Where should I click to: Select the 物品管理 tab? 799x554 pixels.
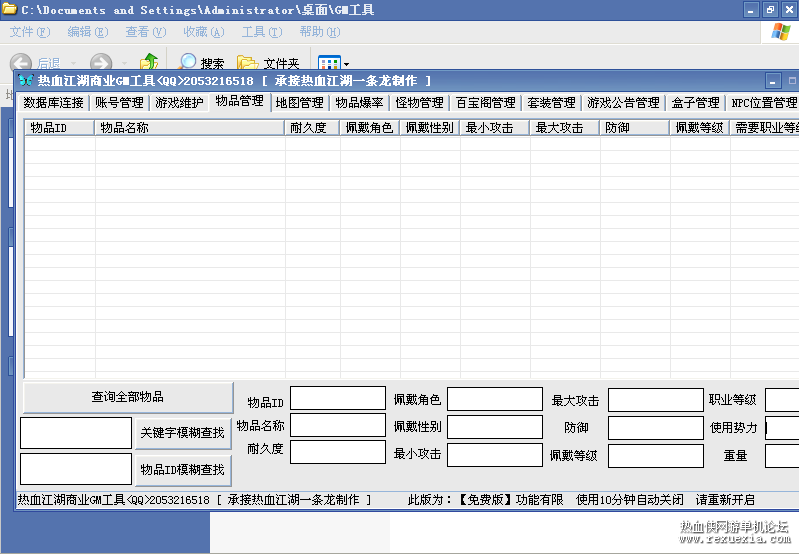(x=239, y=101)
